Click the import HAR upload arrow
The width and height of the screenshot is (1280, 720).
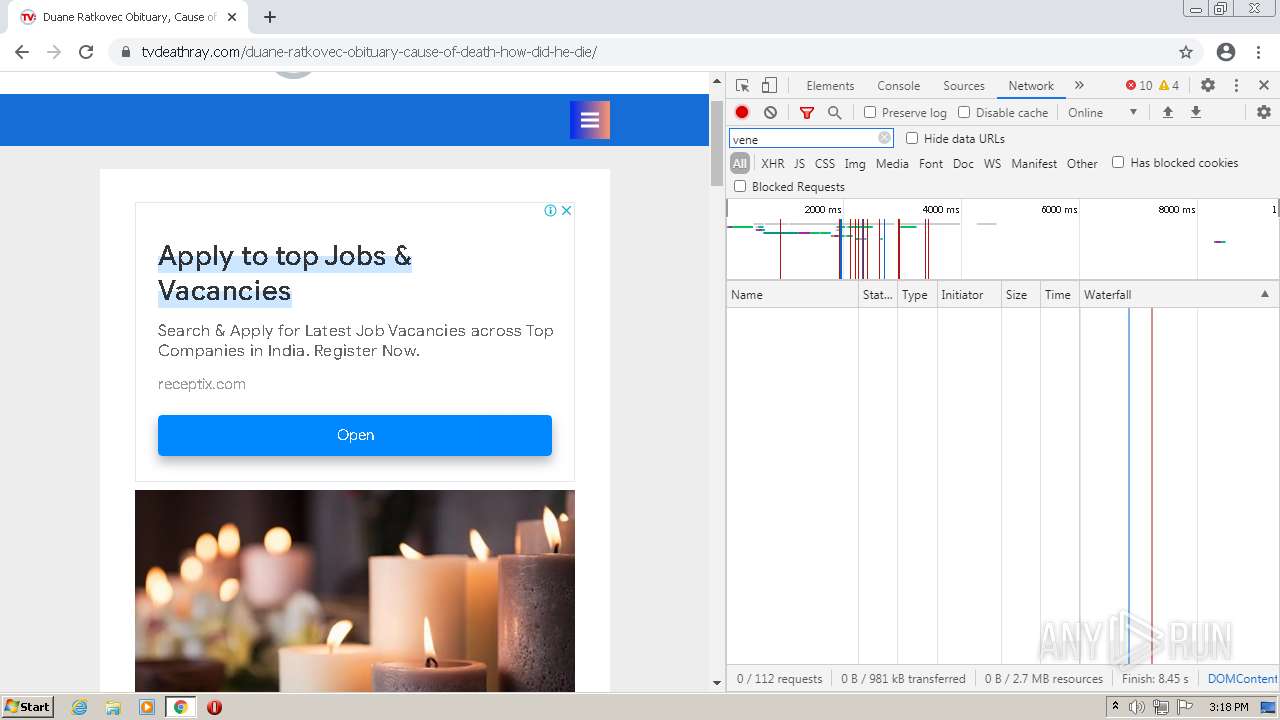point(1167,113)
